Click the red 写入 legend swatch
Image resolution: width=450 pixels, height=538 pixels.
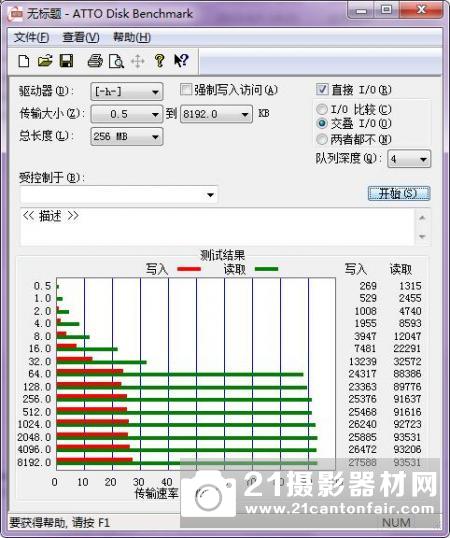pos(189,269)
